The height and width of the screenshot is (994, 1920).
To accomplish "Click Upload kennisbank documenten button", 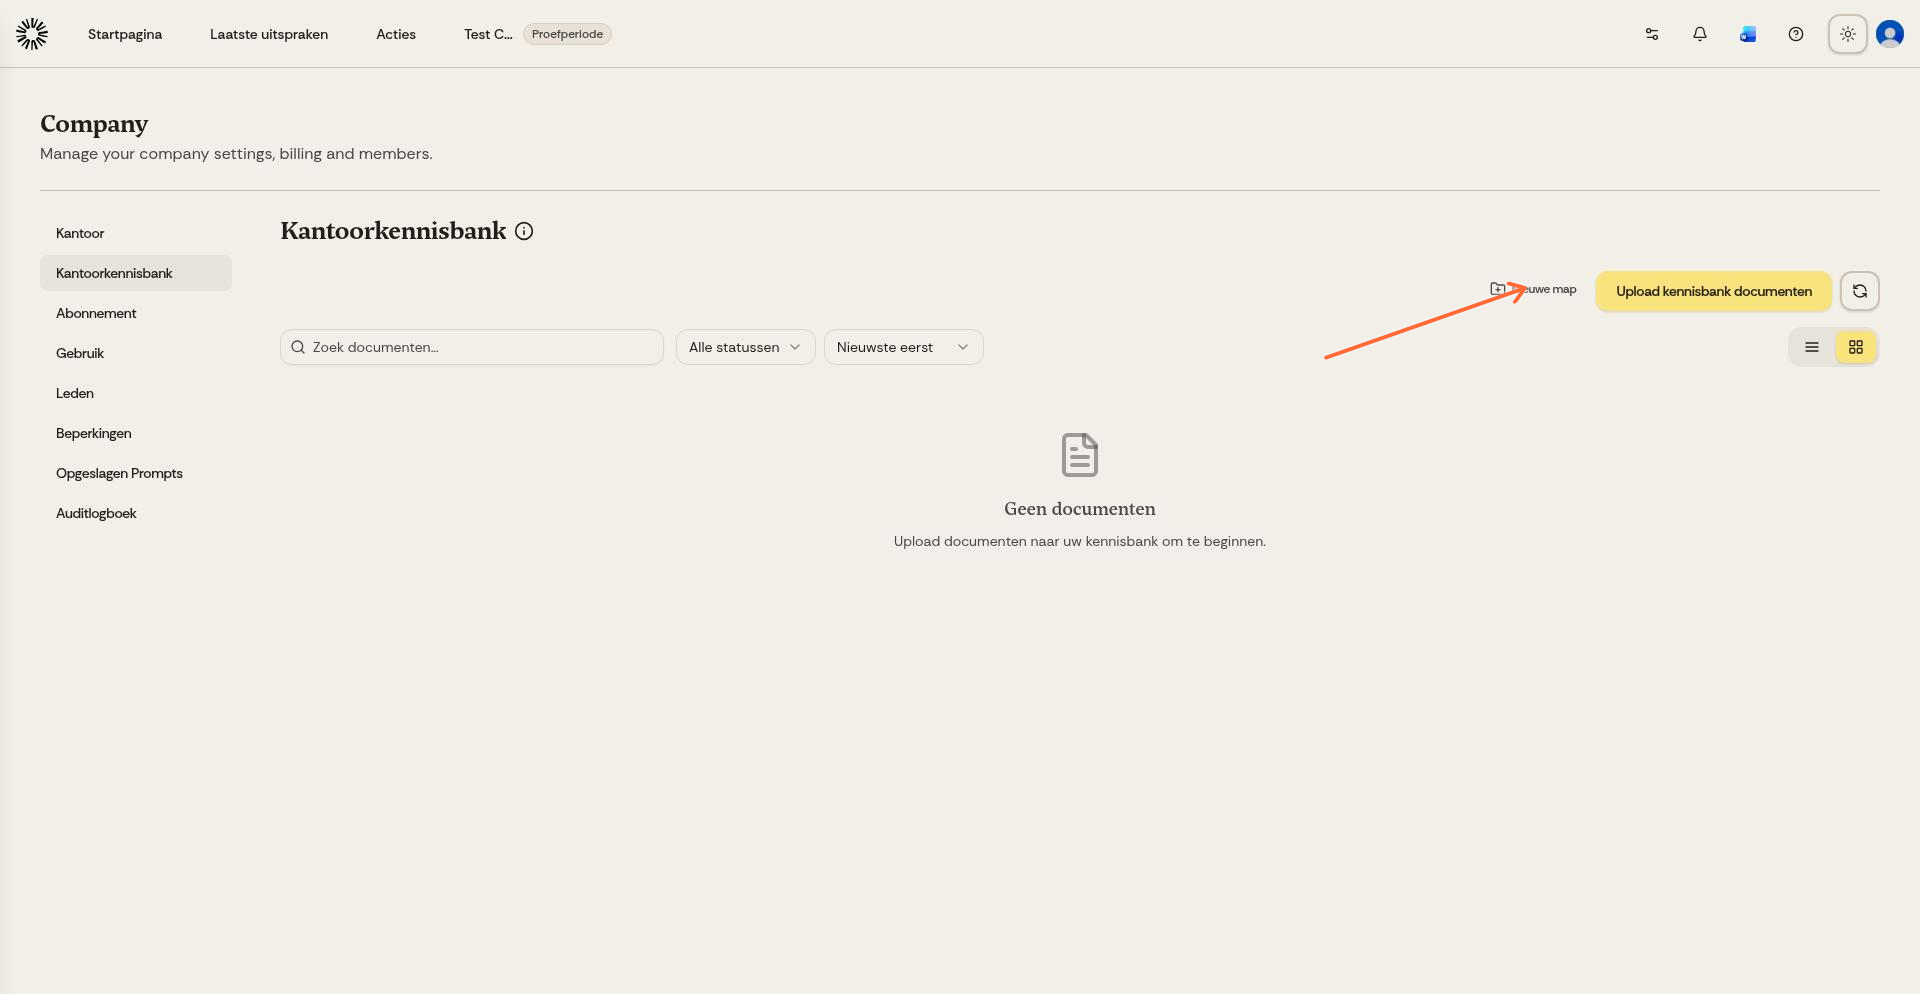I will pyautogui.click(x=1714, y=291).
